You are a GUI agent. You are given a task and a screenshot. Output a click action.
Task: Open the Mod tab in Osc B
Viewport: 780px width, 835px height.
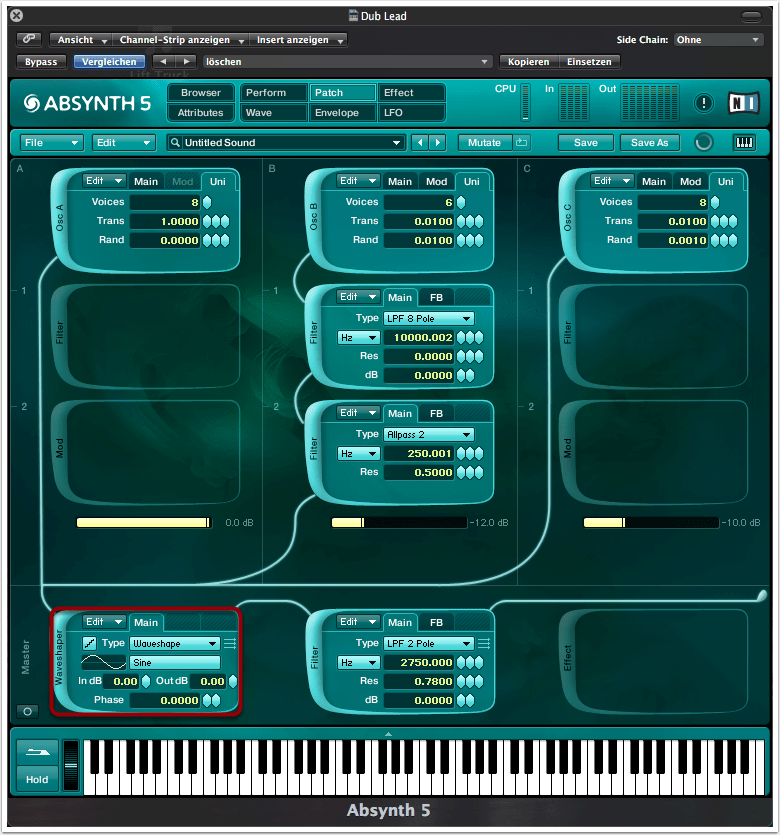coord(437,182)
